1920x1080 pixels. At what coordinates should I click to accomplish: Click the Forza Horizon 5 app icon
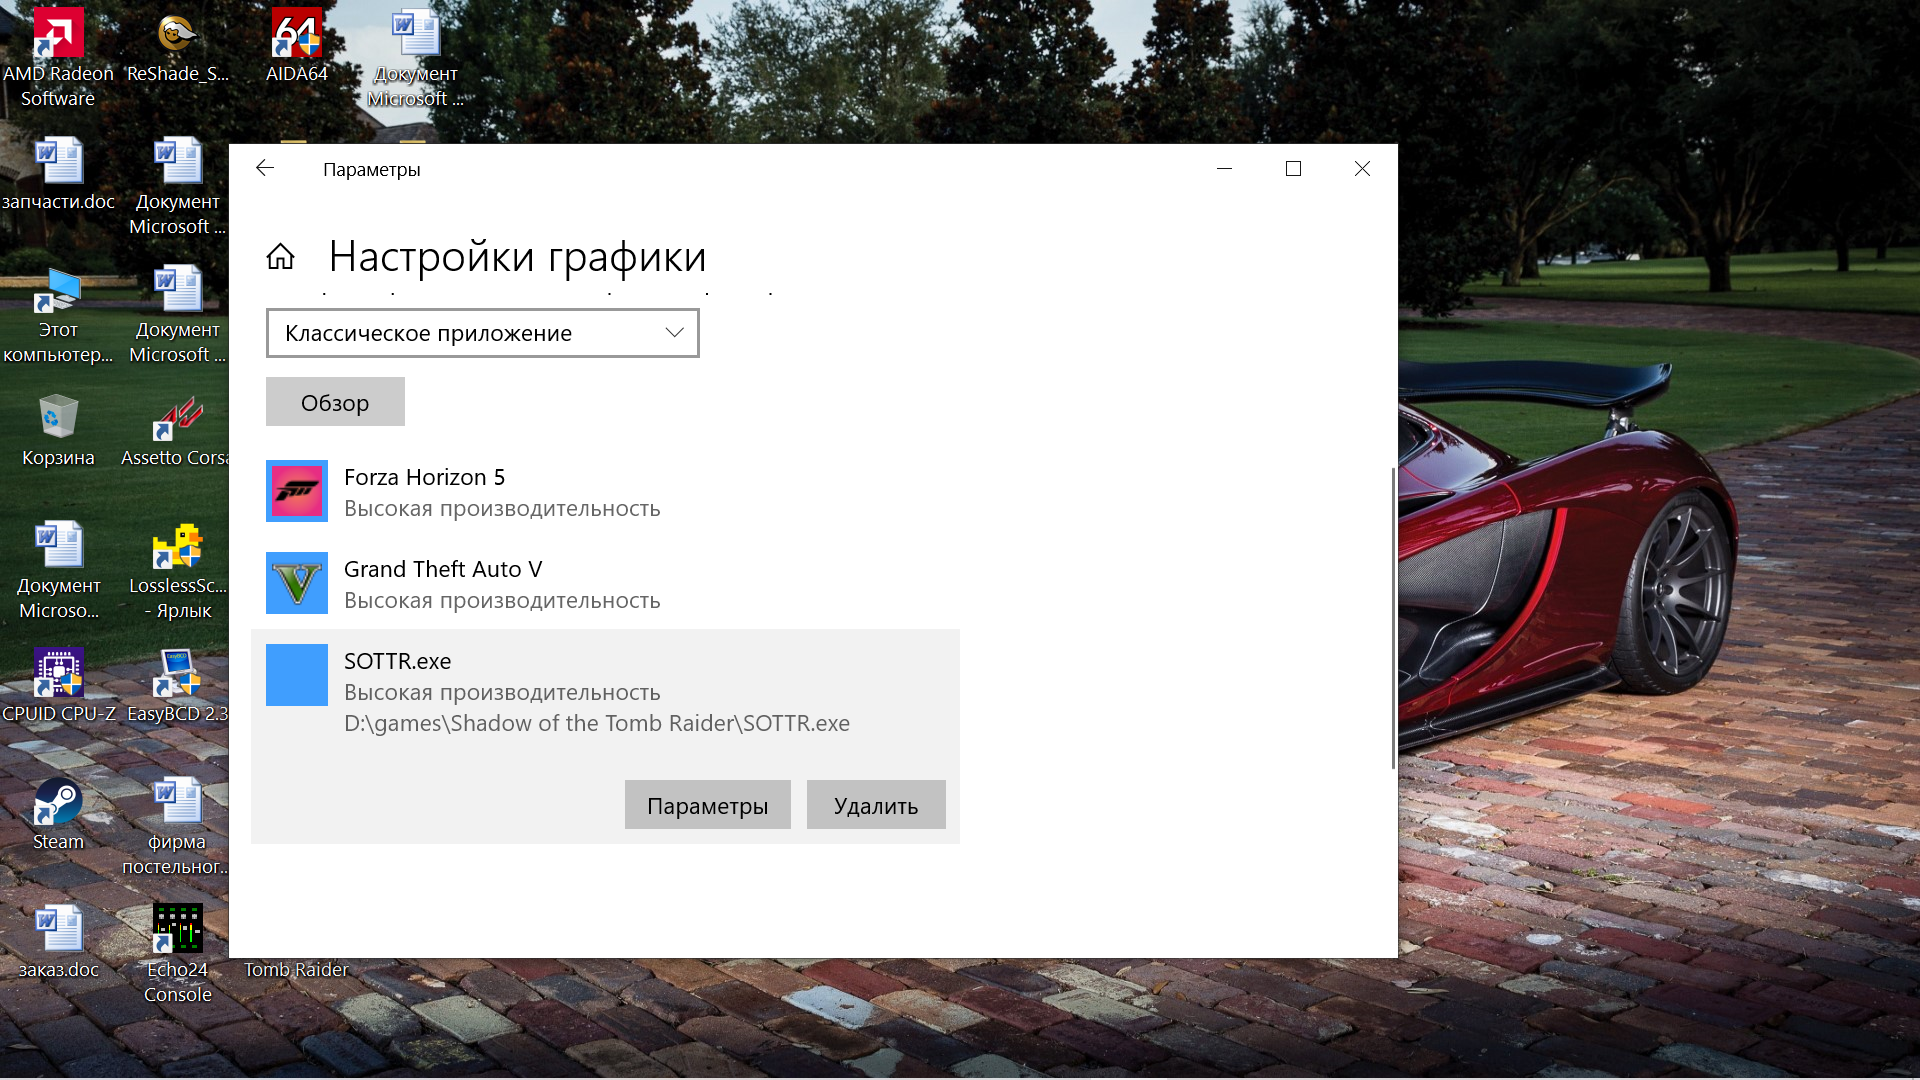(x=297, y=491)
